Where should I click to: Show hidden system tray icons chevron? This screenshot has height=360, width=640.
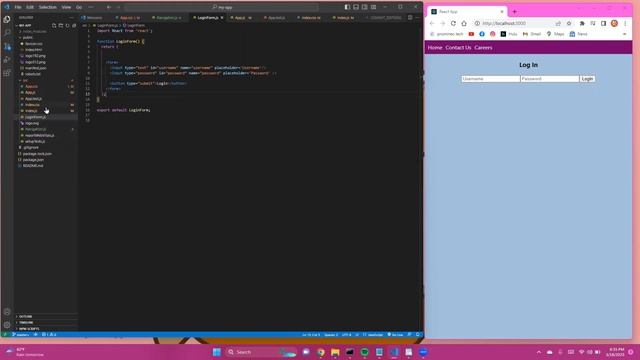[x=539, y=352]
